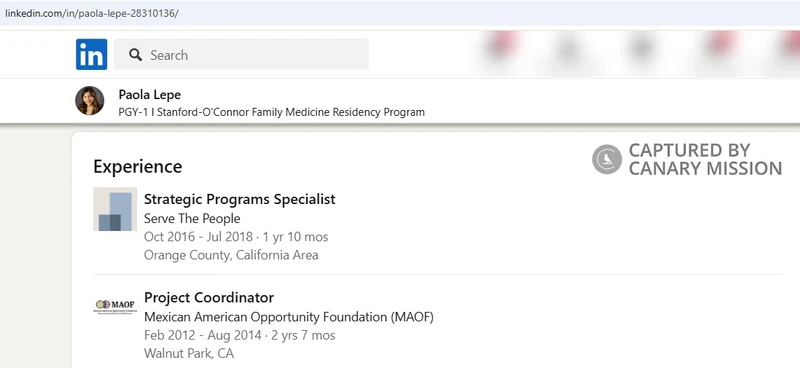Viewport: 800px width, 368px height.
Task: Click the magnifying glass search icon
Action: [x=135, y=55]
